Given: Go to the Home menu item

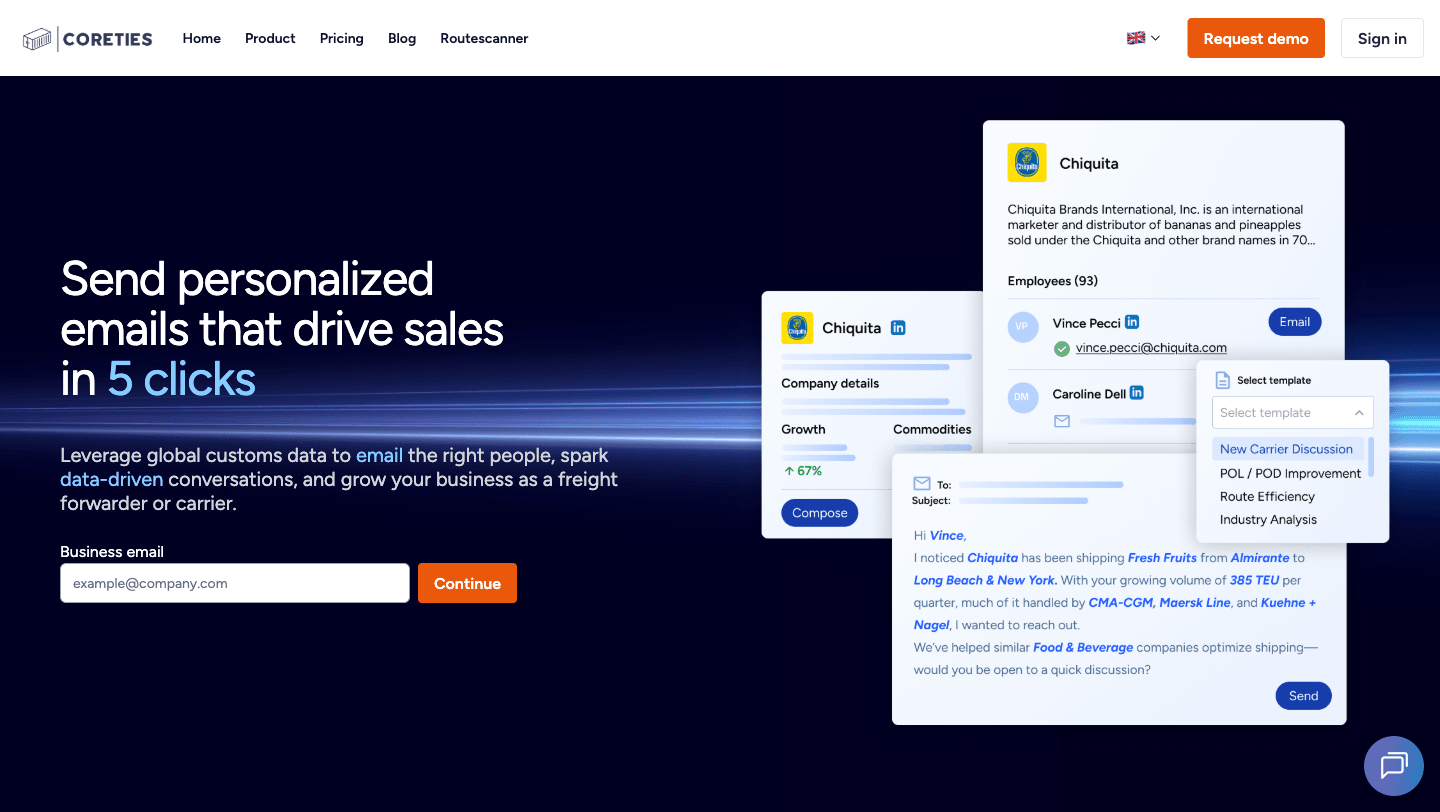Looking at the screenshot, I should coord(201,38).
